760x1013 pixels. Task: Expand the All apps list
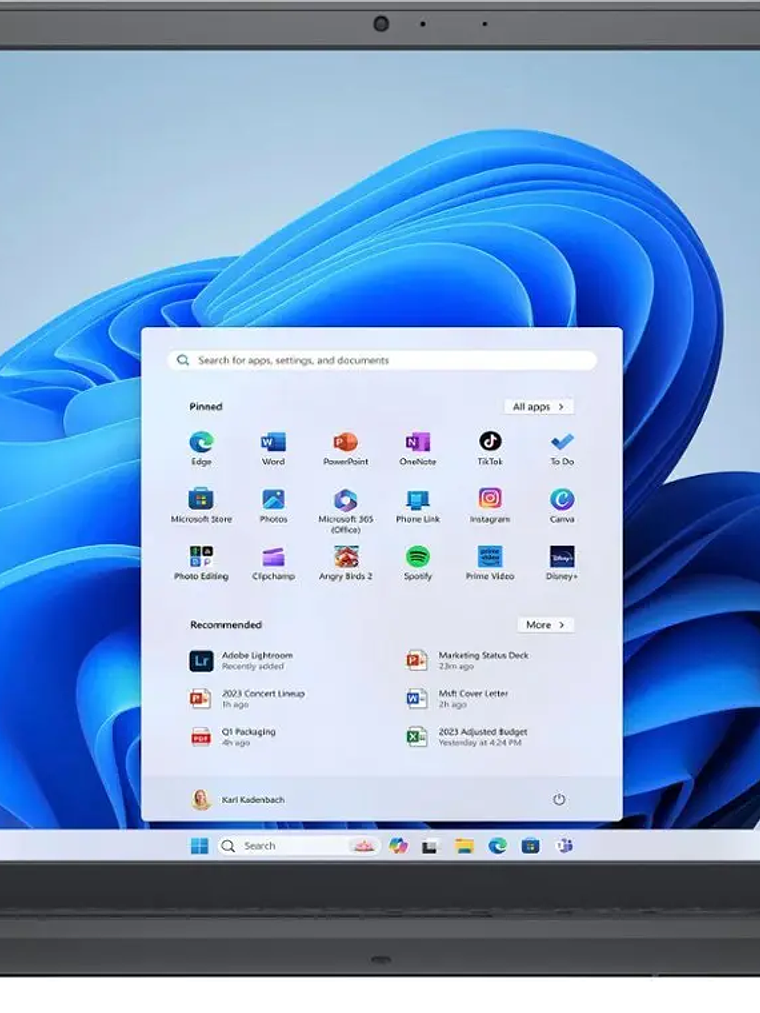coord(538,407)
